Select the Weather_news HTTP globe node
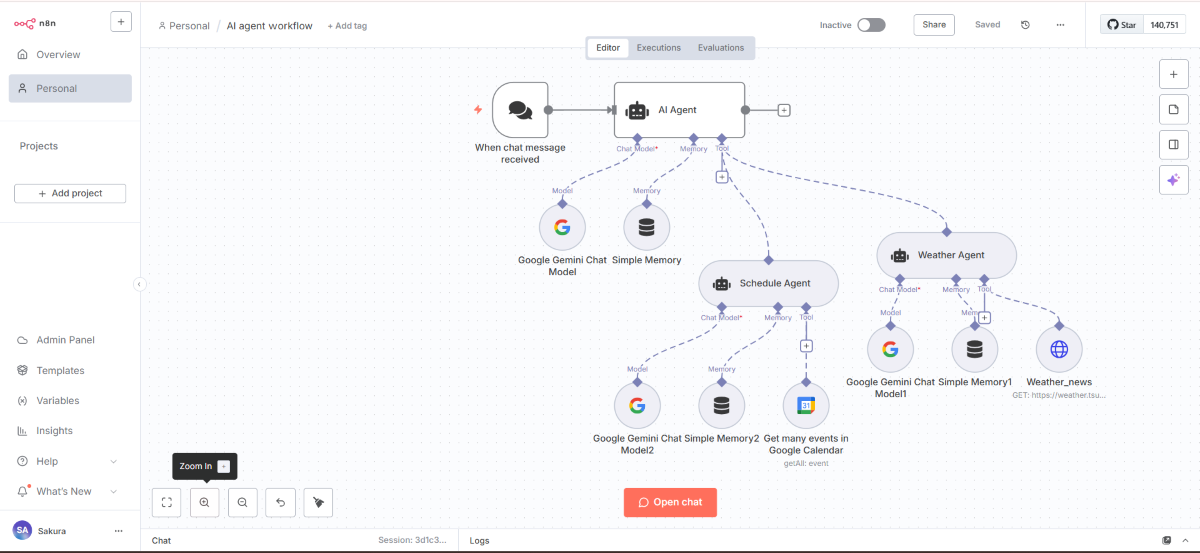Viewport: 1200px width, 553px height. pos(1059,349)
